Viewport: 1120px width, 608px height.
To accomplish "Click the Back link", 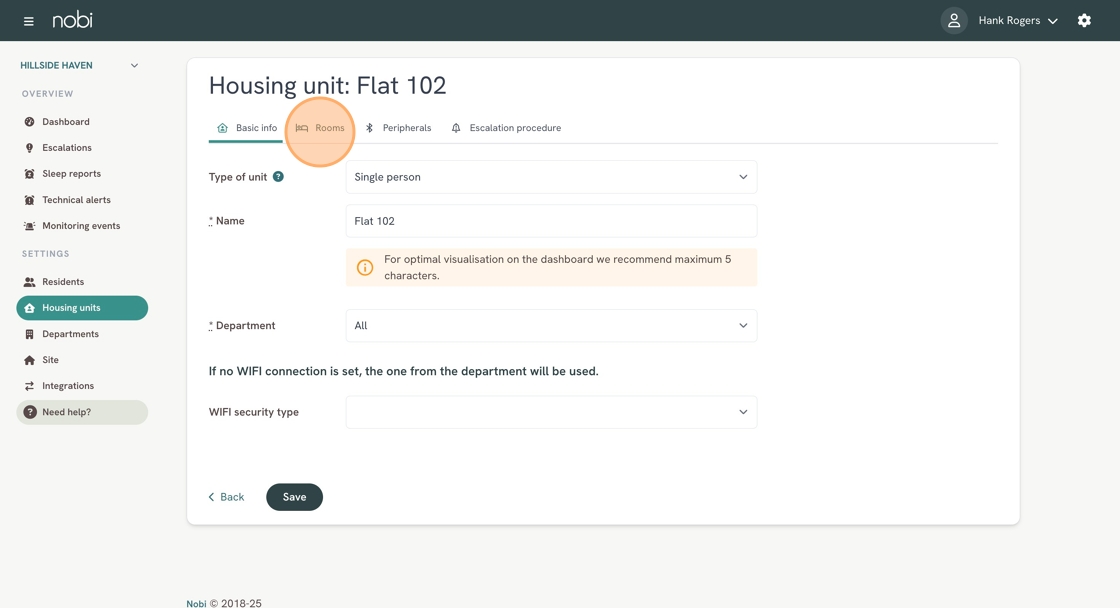I will [226, 497].
